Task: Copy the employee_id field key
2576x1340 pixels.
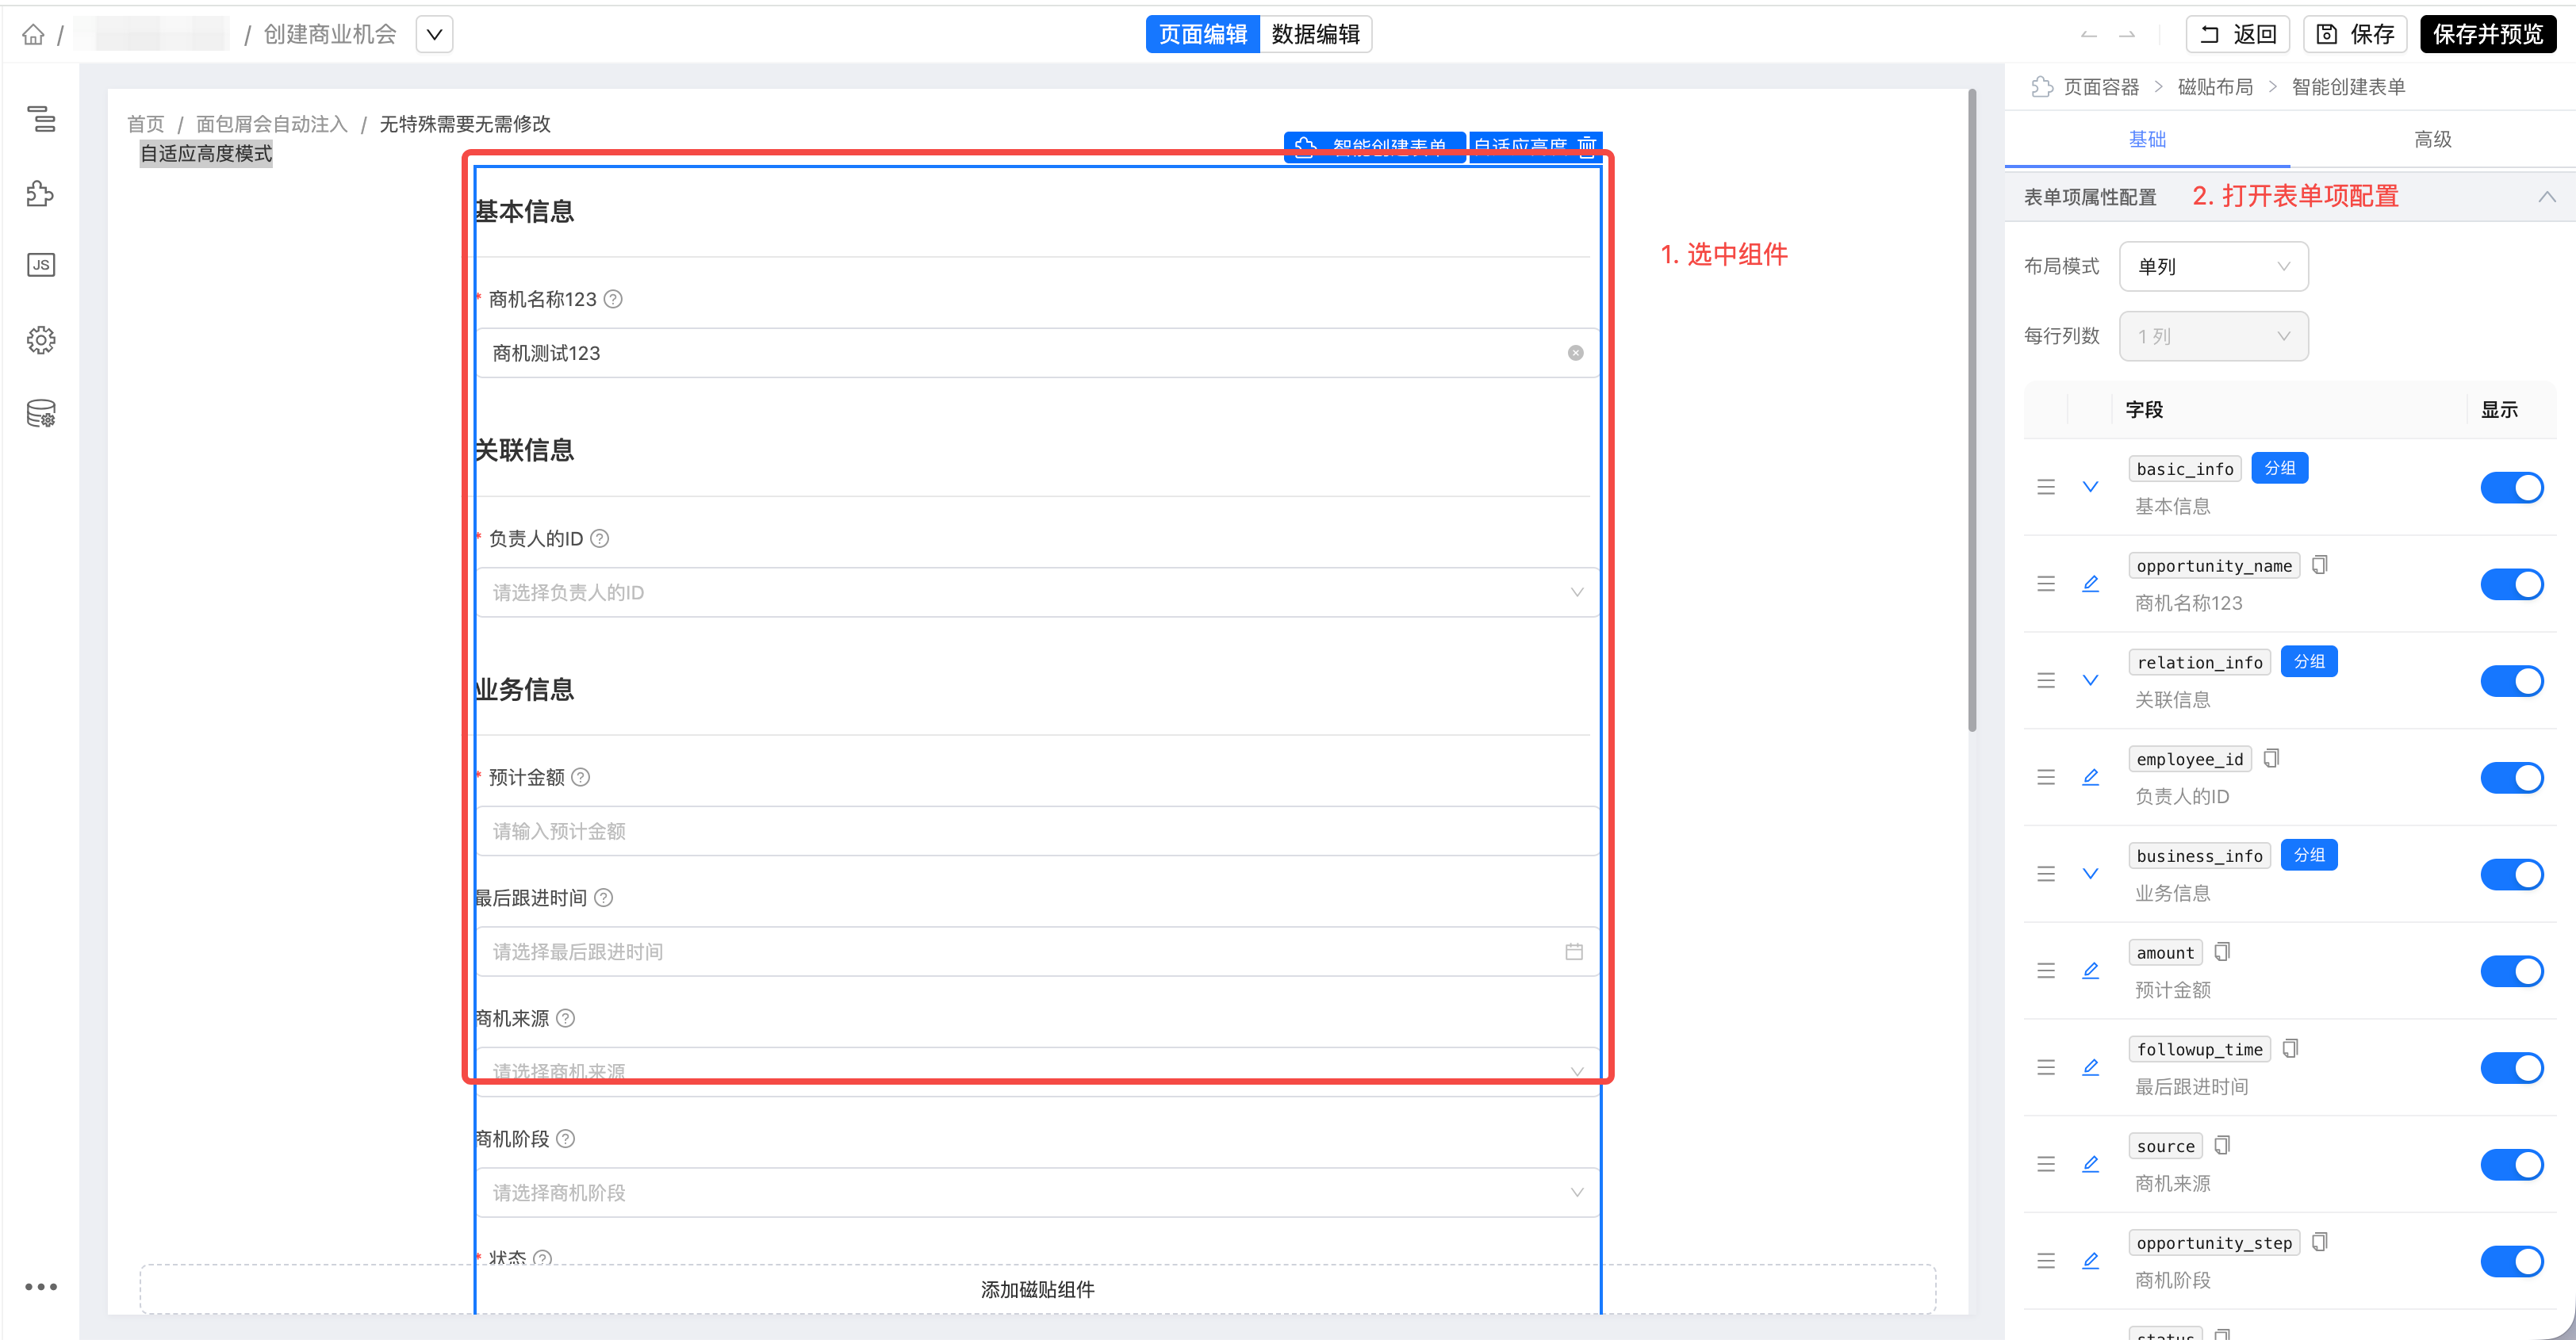Action: (2271, 758)
